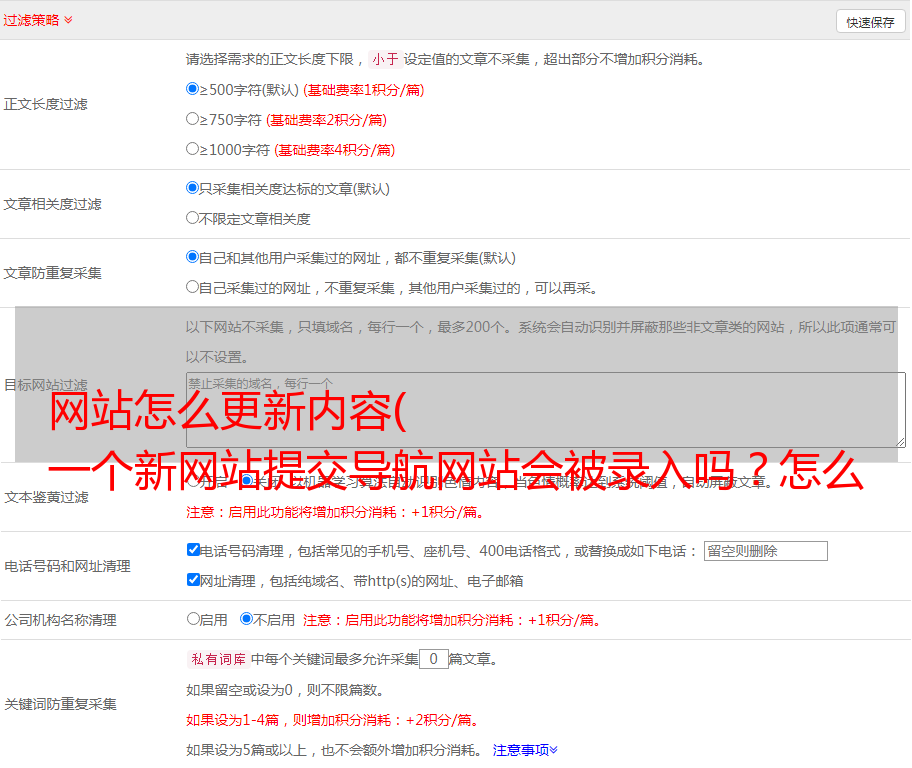
Task: Click the 私有词库 tag label
Action: (x=219, y=659)
